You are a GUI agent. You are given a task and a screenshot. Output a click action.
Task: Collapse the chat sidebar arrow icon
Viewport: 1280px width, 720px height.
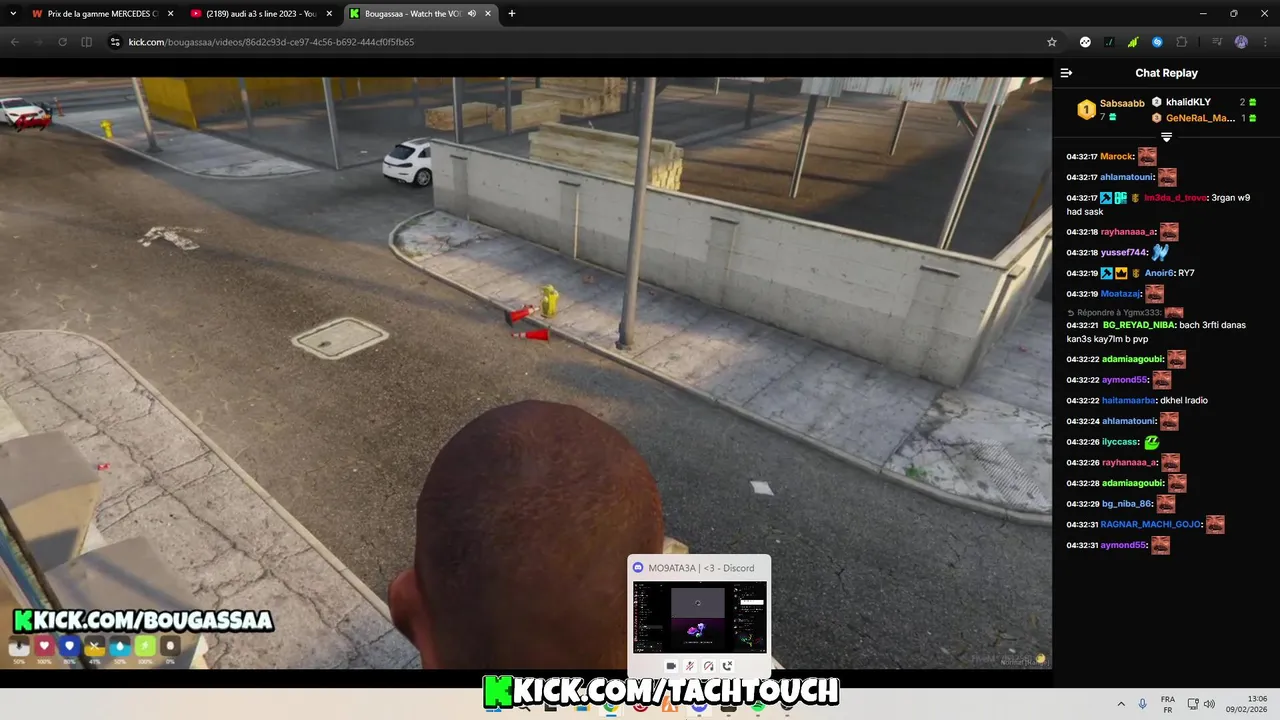[x=1066, y=73]
